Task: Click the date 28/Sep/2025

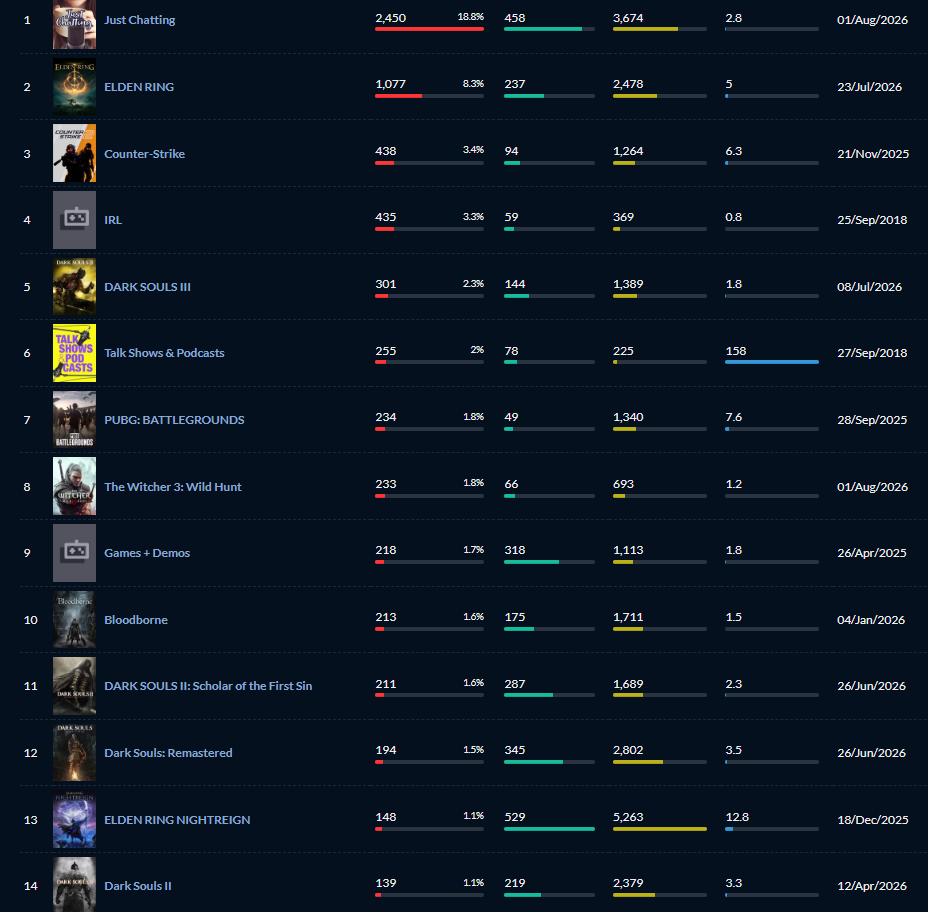Action: point(872,420)
